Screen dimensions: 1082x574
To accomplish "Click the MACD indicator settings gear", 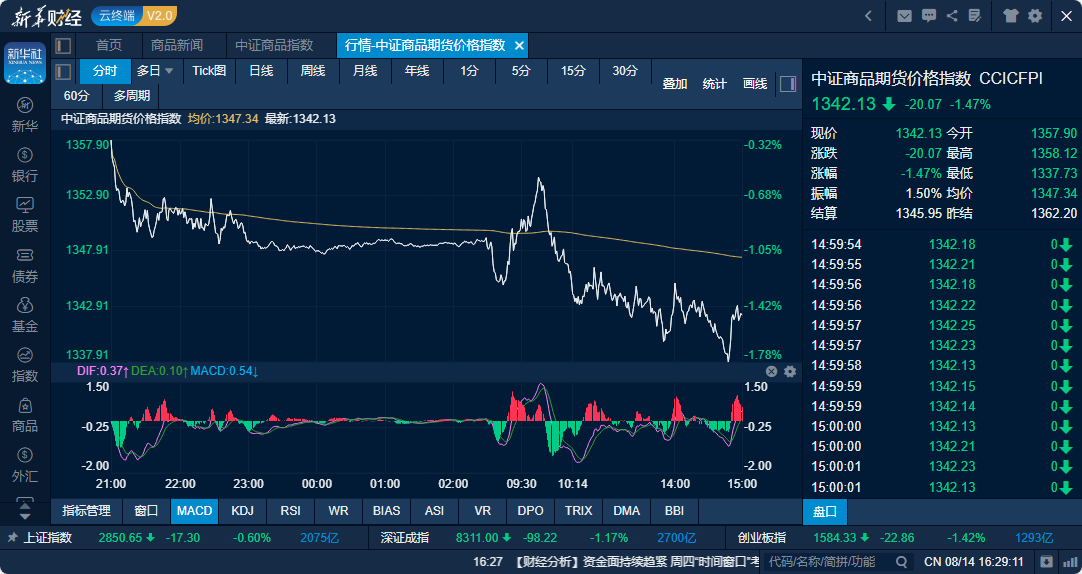I will point(790,371).
